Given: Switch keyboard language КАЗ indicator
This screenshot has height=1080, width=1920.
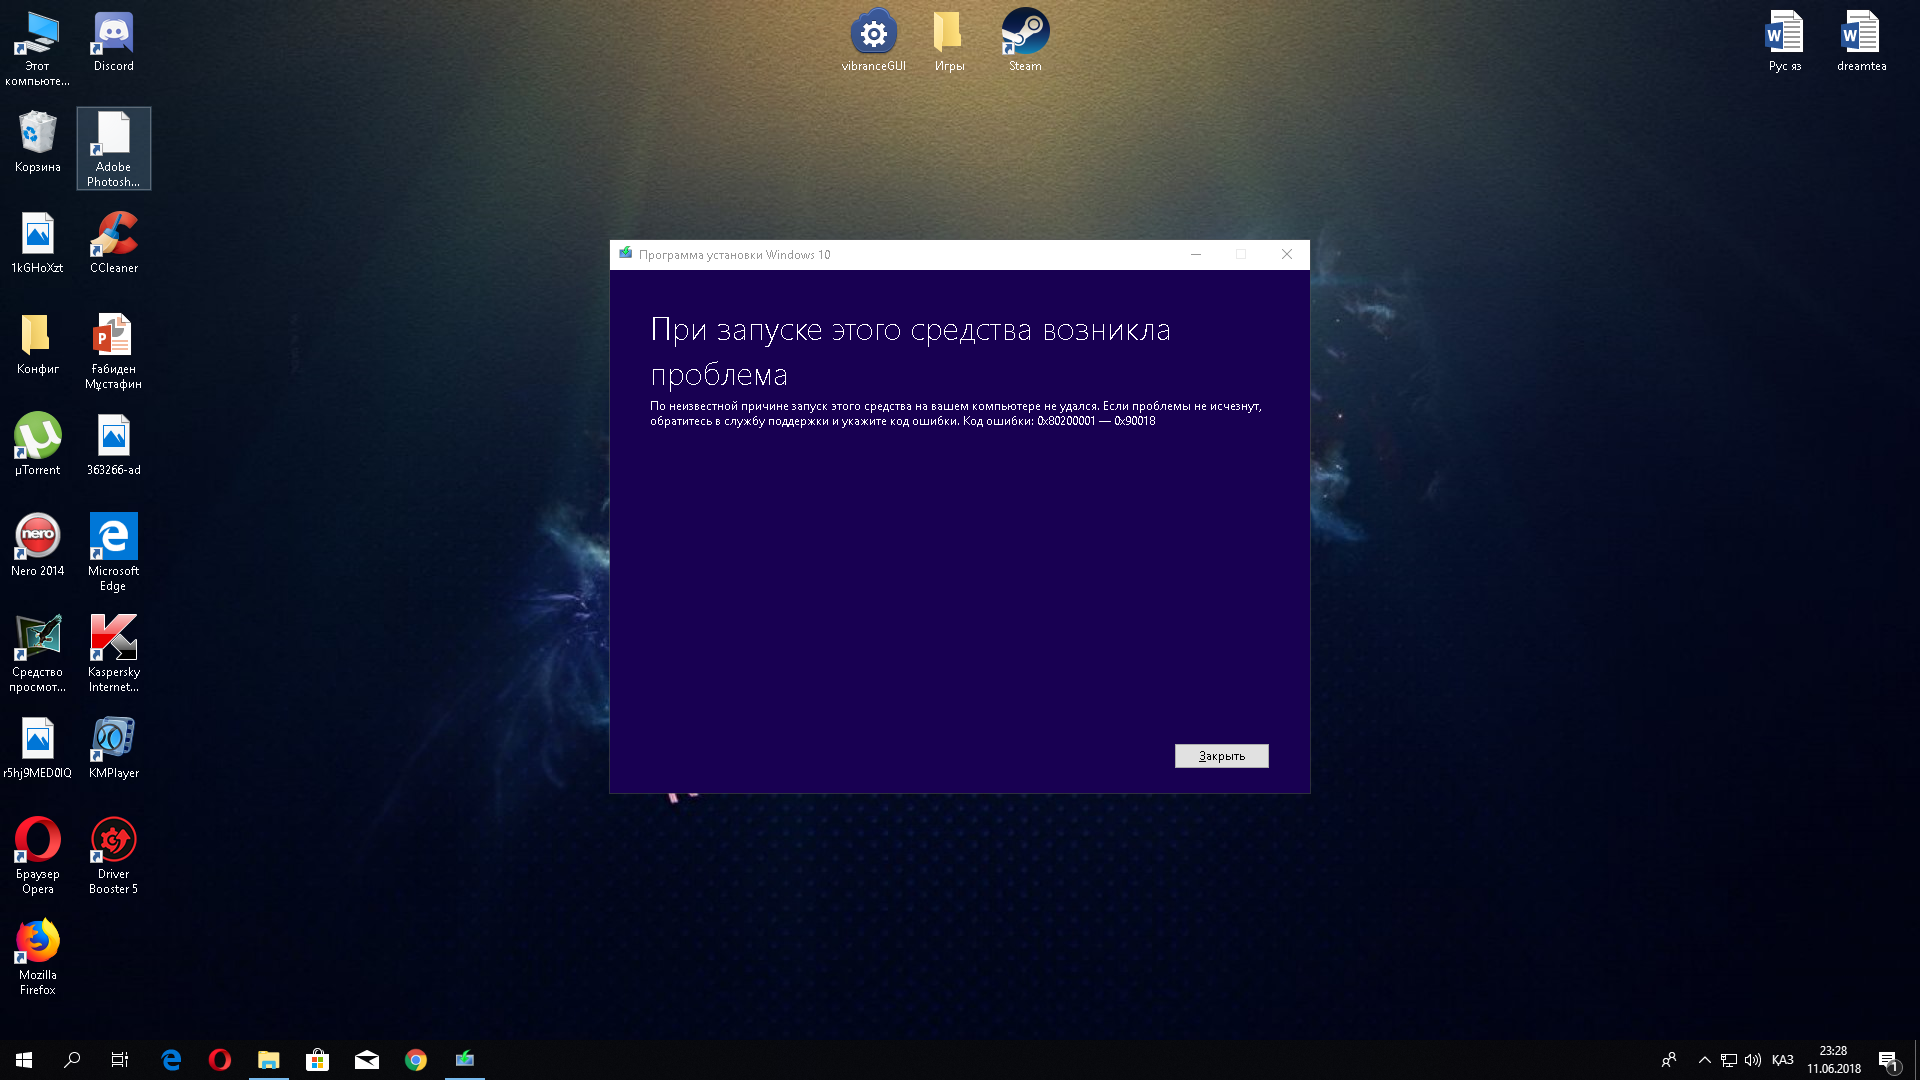Looking at the screenshot, I should click(x=1782, y=1060).
